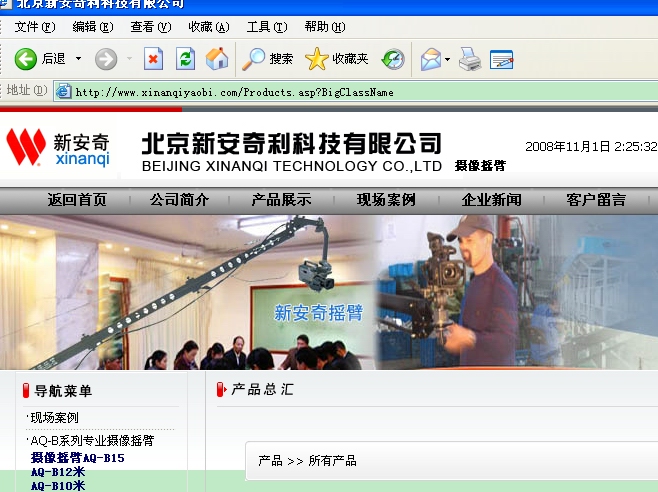Viewport: 658px width, 492px height.
Task: Open Search with magnifying glass icon
Action: click(253, 59)
